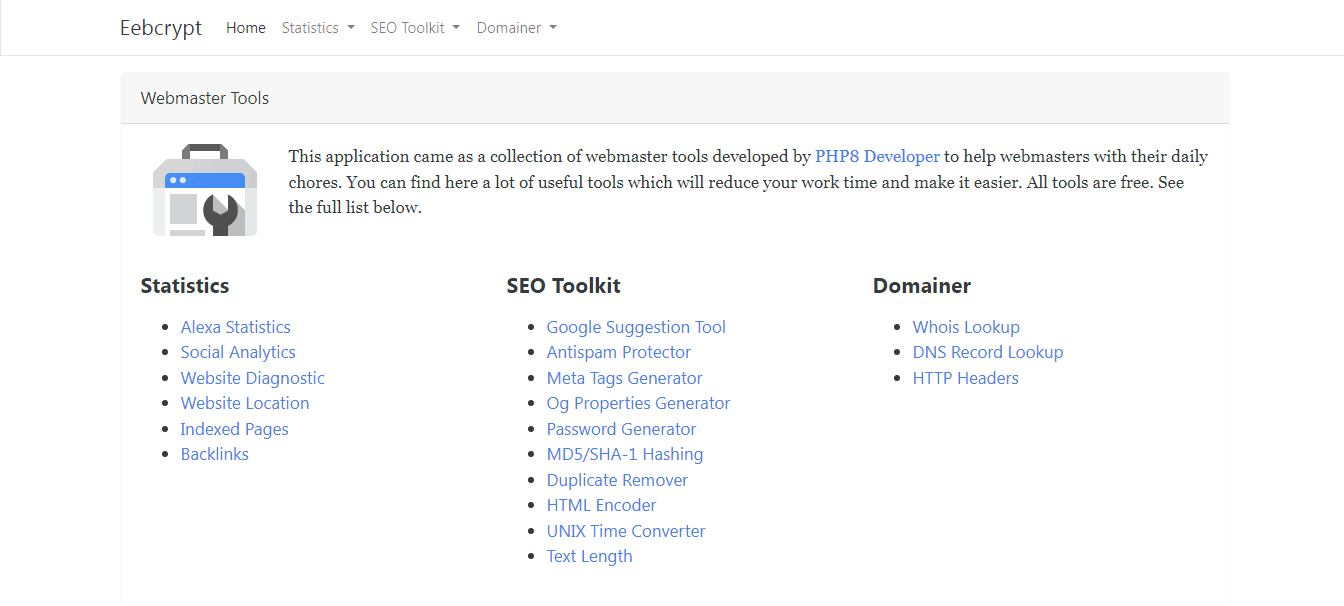Expand the SEO Toolkit dropdown menu
Viewport: 1344px width, 606px height.
click(415, 28)
